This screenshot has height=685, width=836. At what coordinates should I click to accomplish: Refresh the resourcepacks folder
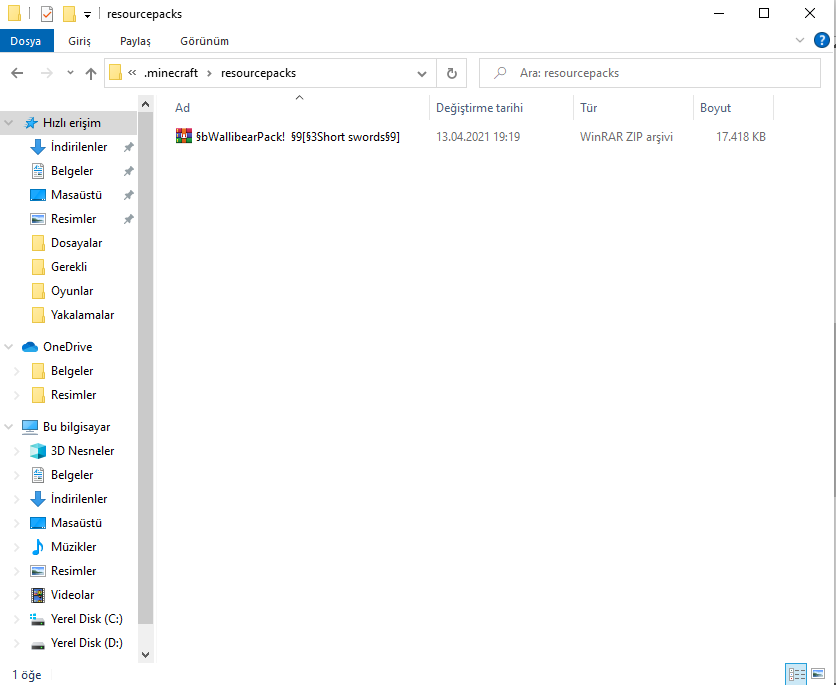click(452, 74)
